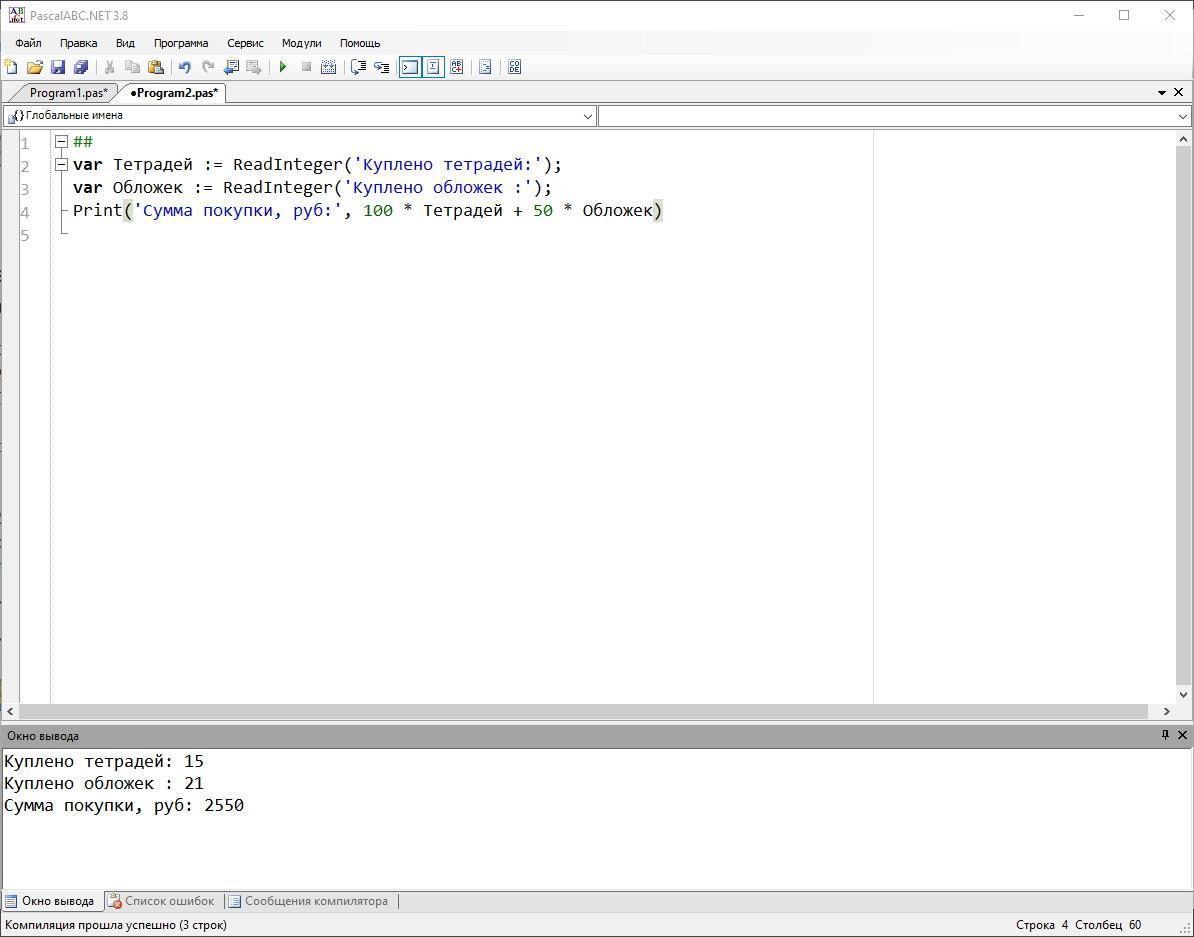Click the New file icon in toolbar
The width and height of the screenshot is (1194, 937).
(x=11, y=67)
